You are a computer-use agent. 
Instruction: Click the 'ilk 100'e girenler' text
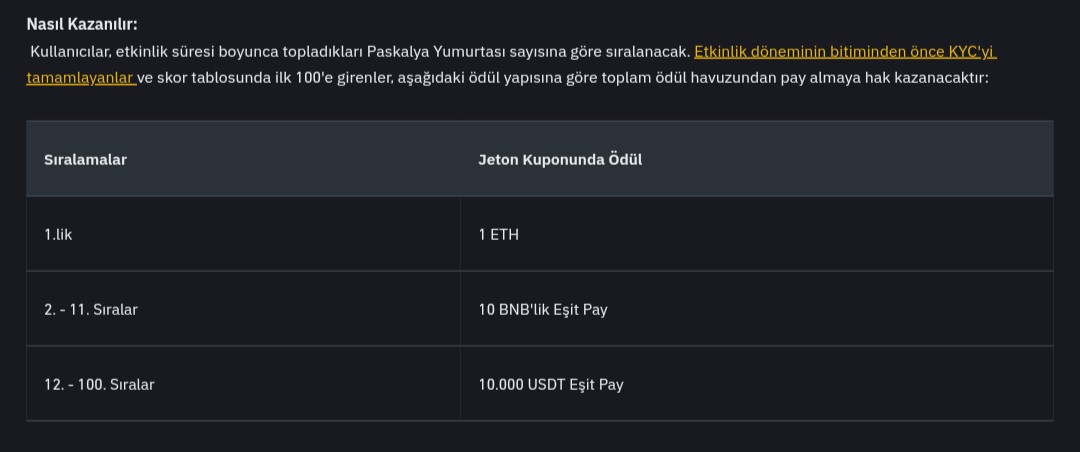coord(334,78)
